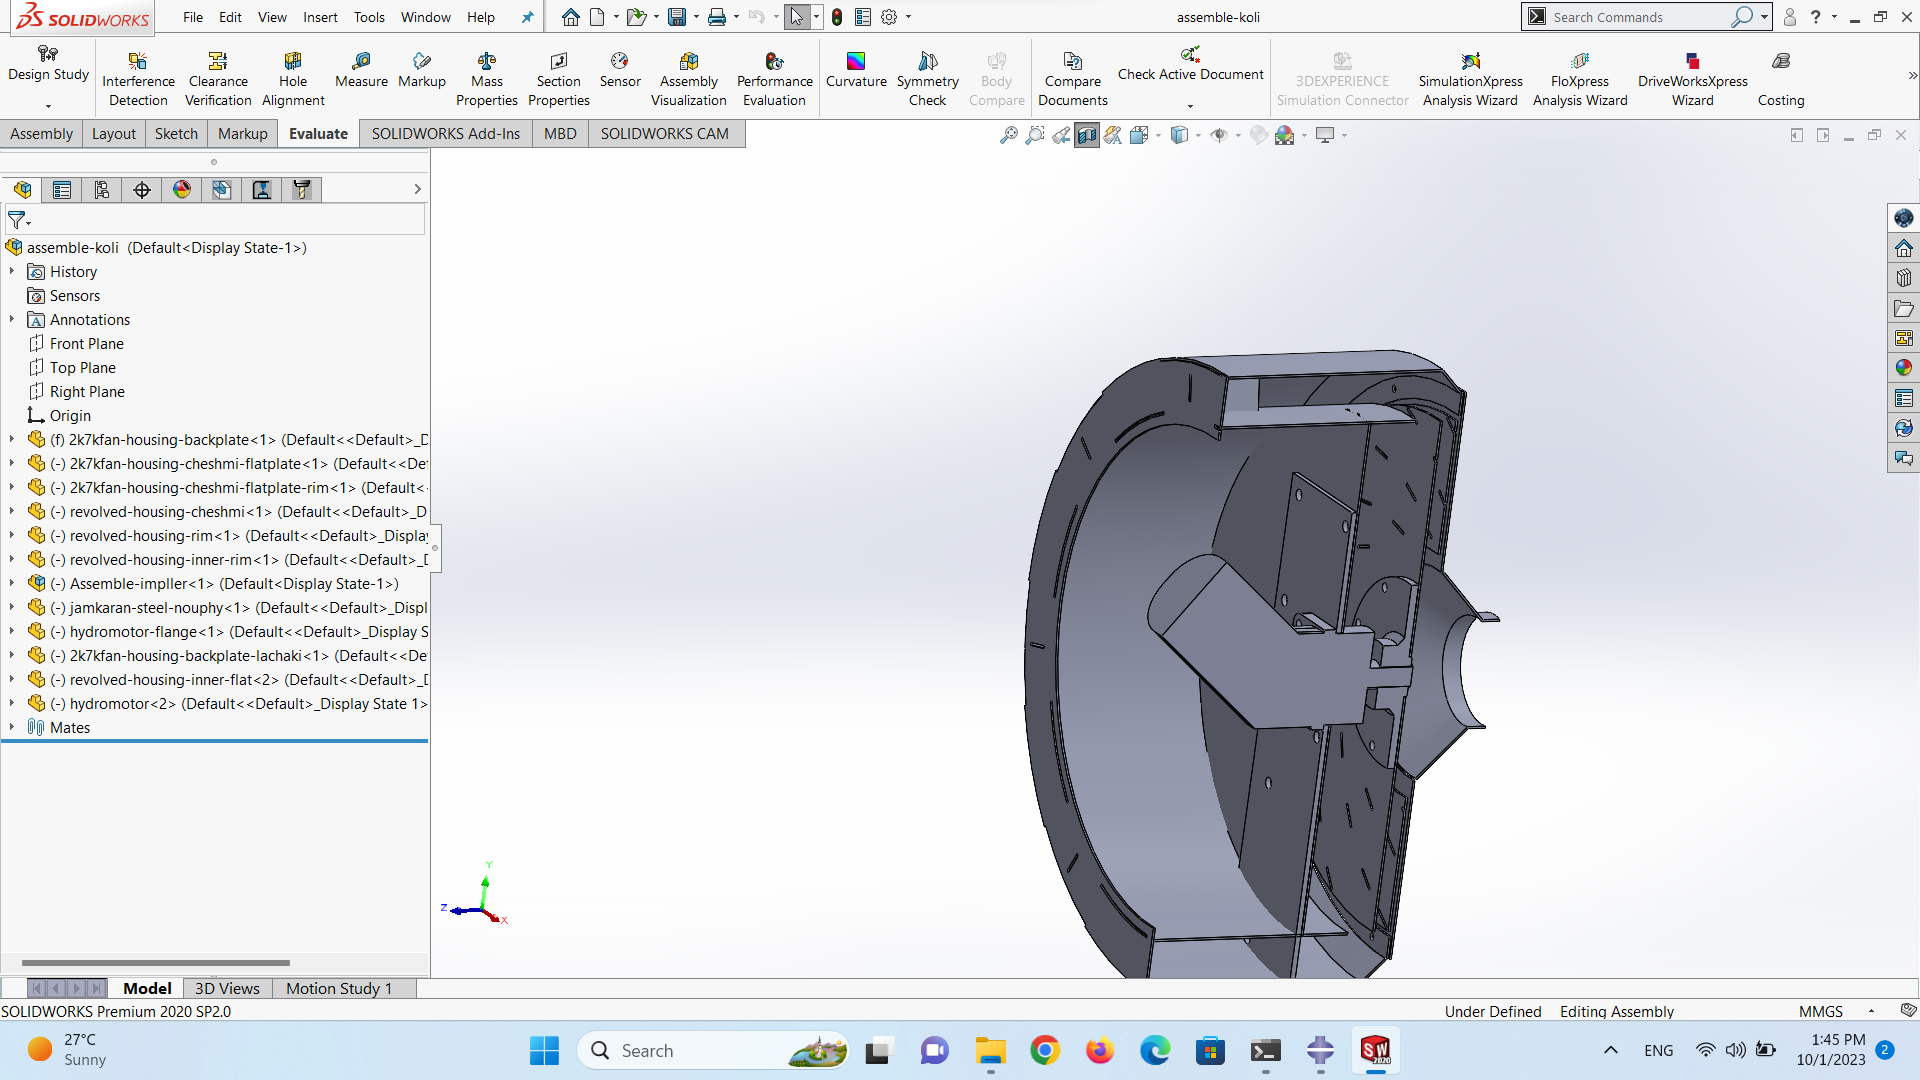Show Curvature display

coord(856,70)
